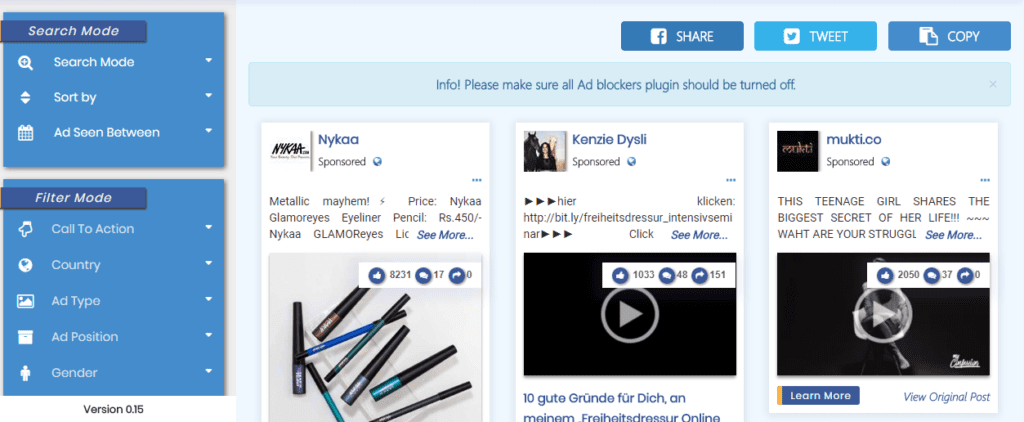The width and height of the screenshot is (1024, 422).
Task: Open the three-dots menu on Kenzie Dysli card
Action: (730, 180)
